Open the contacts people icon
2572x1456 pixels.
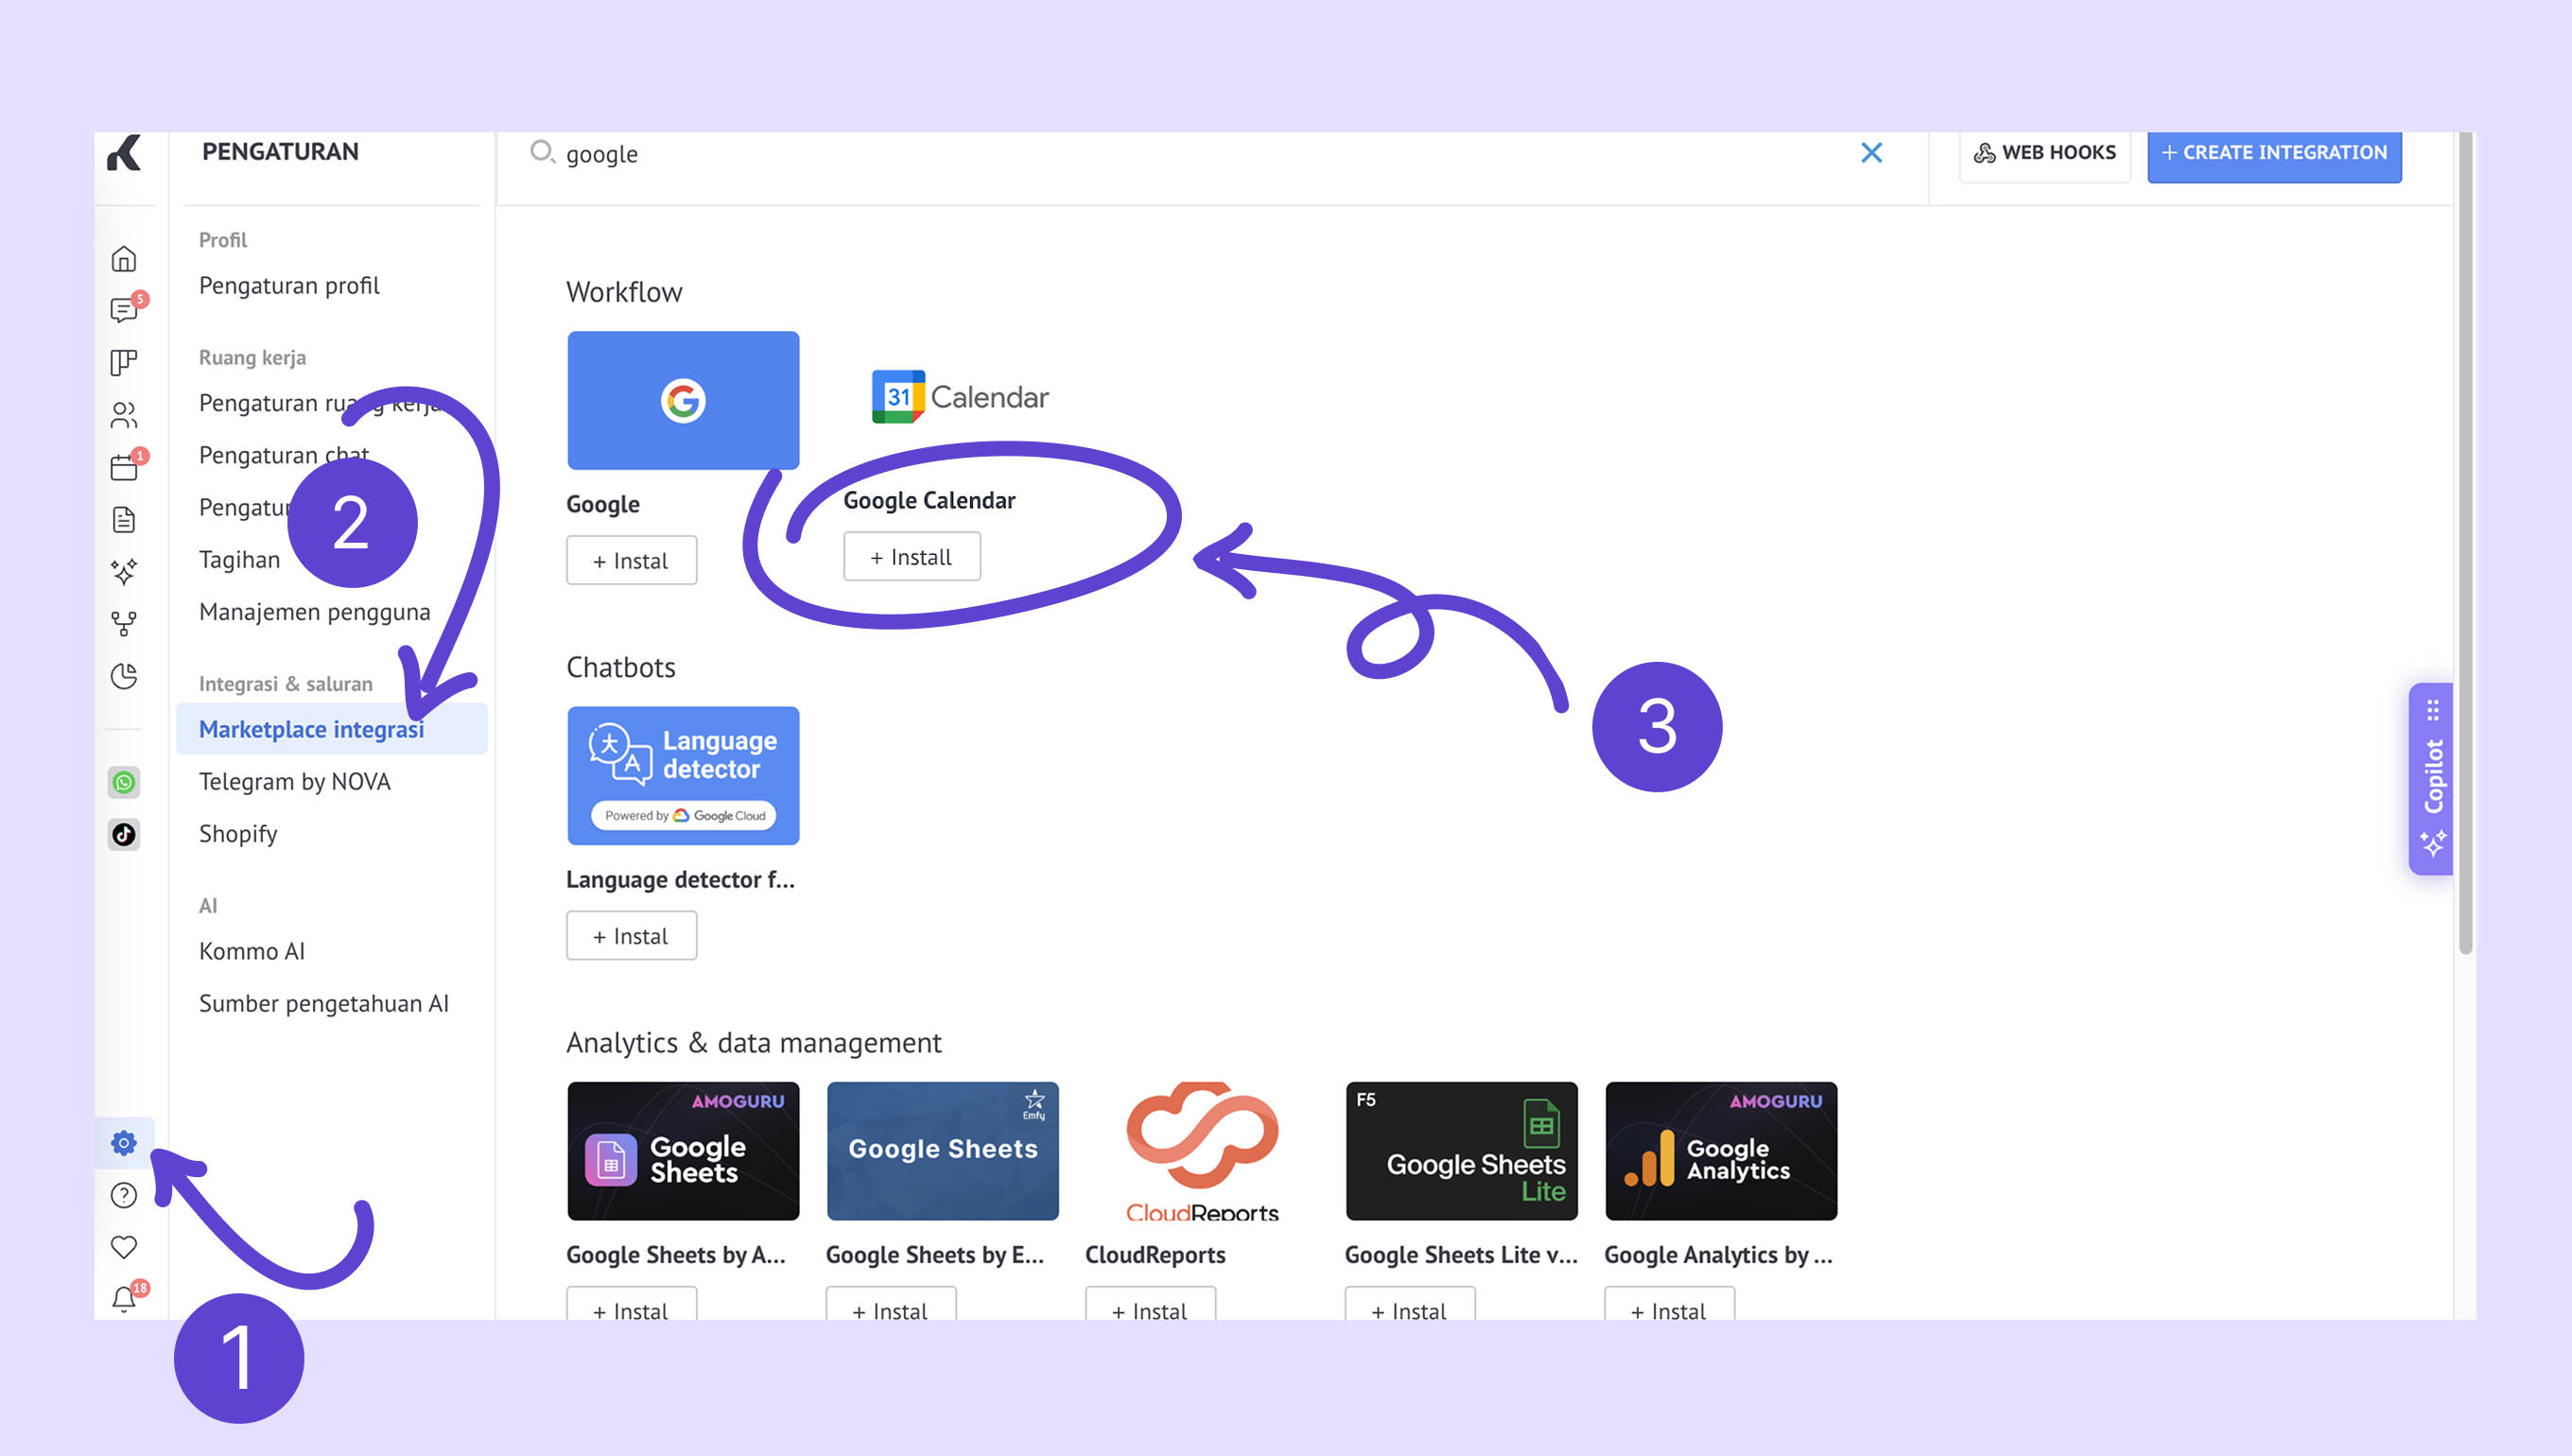(124, 414)
